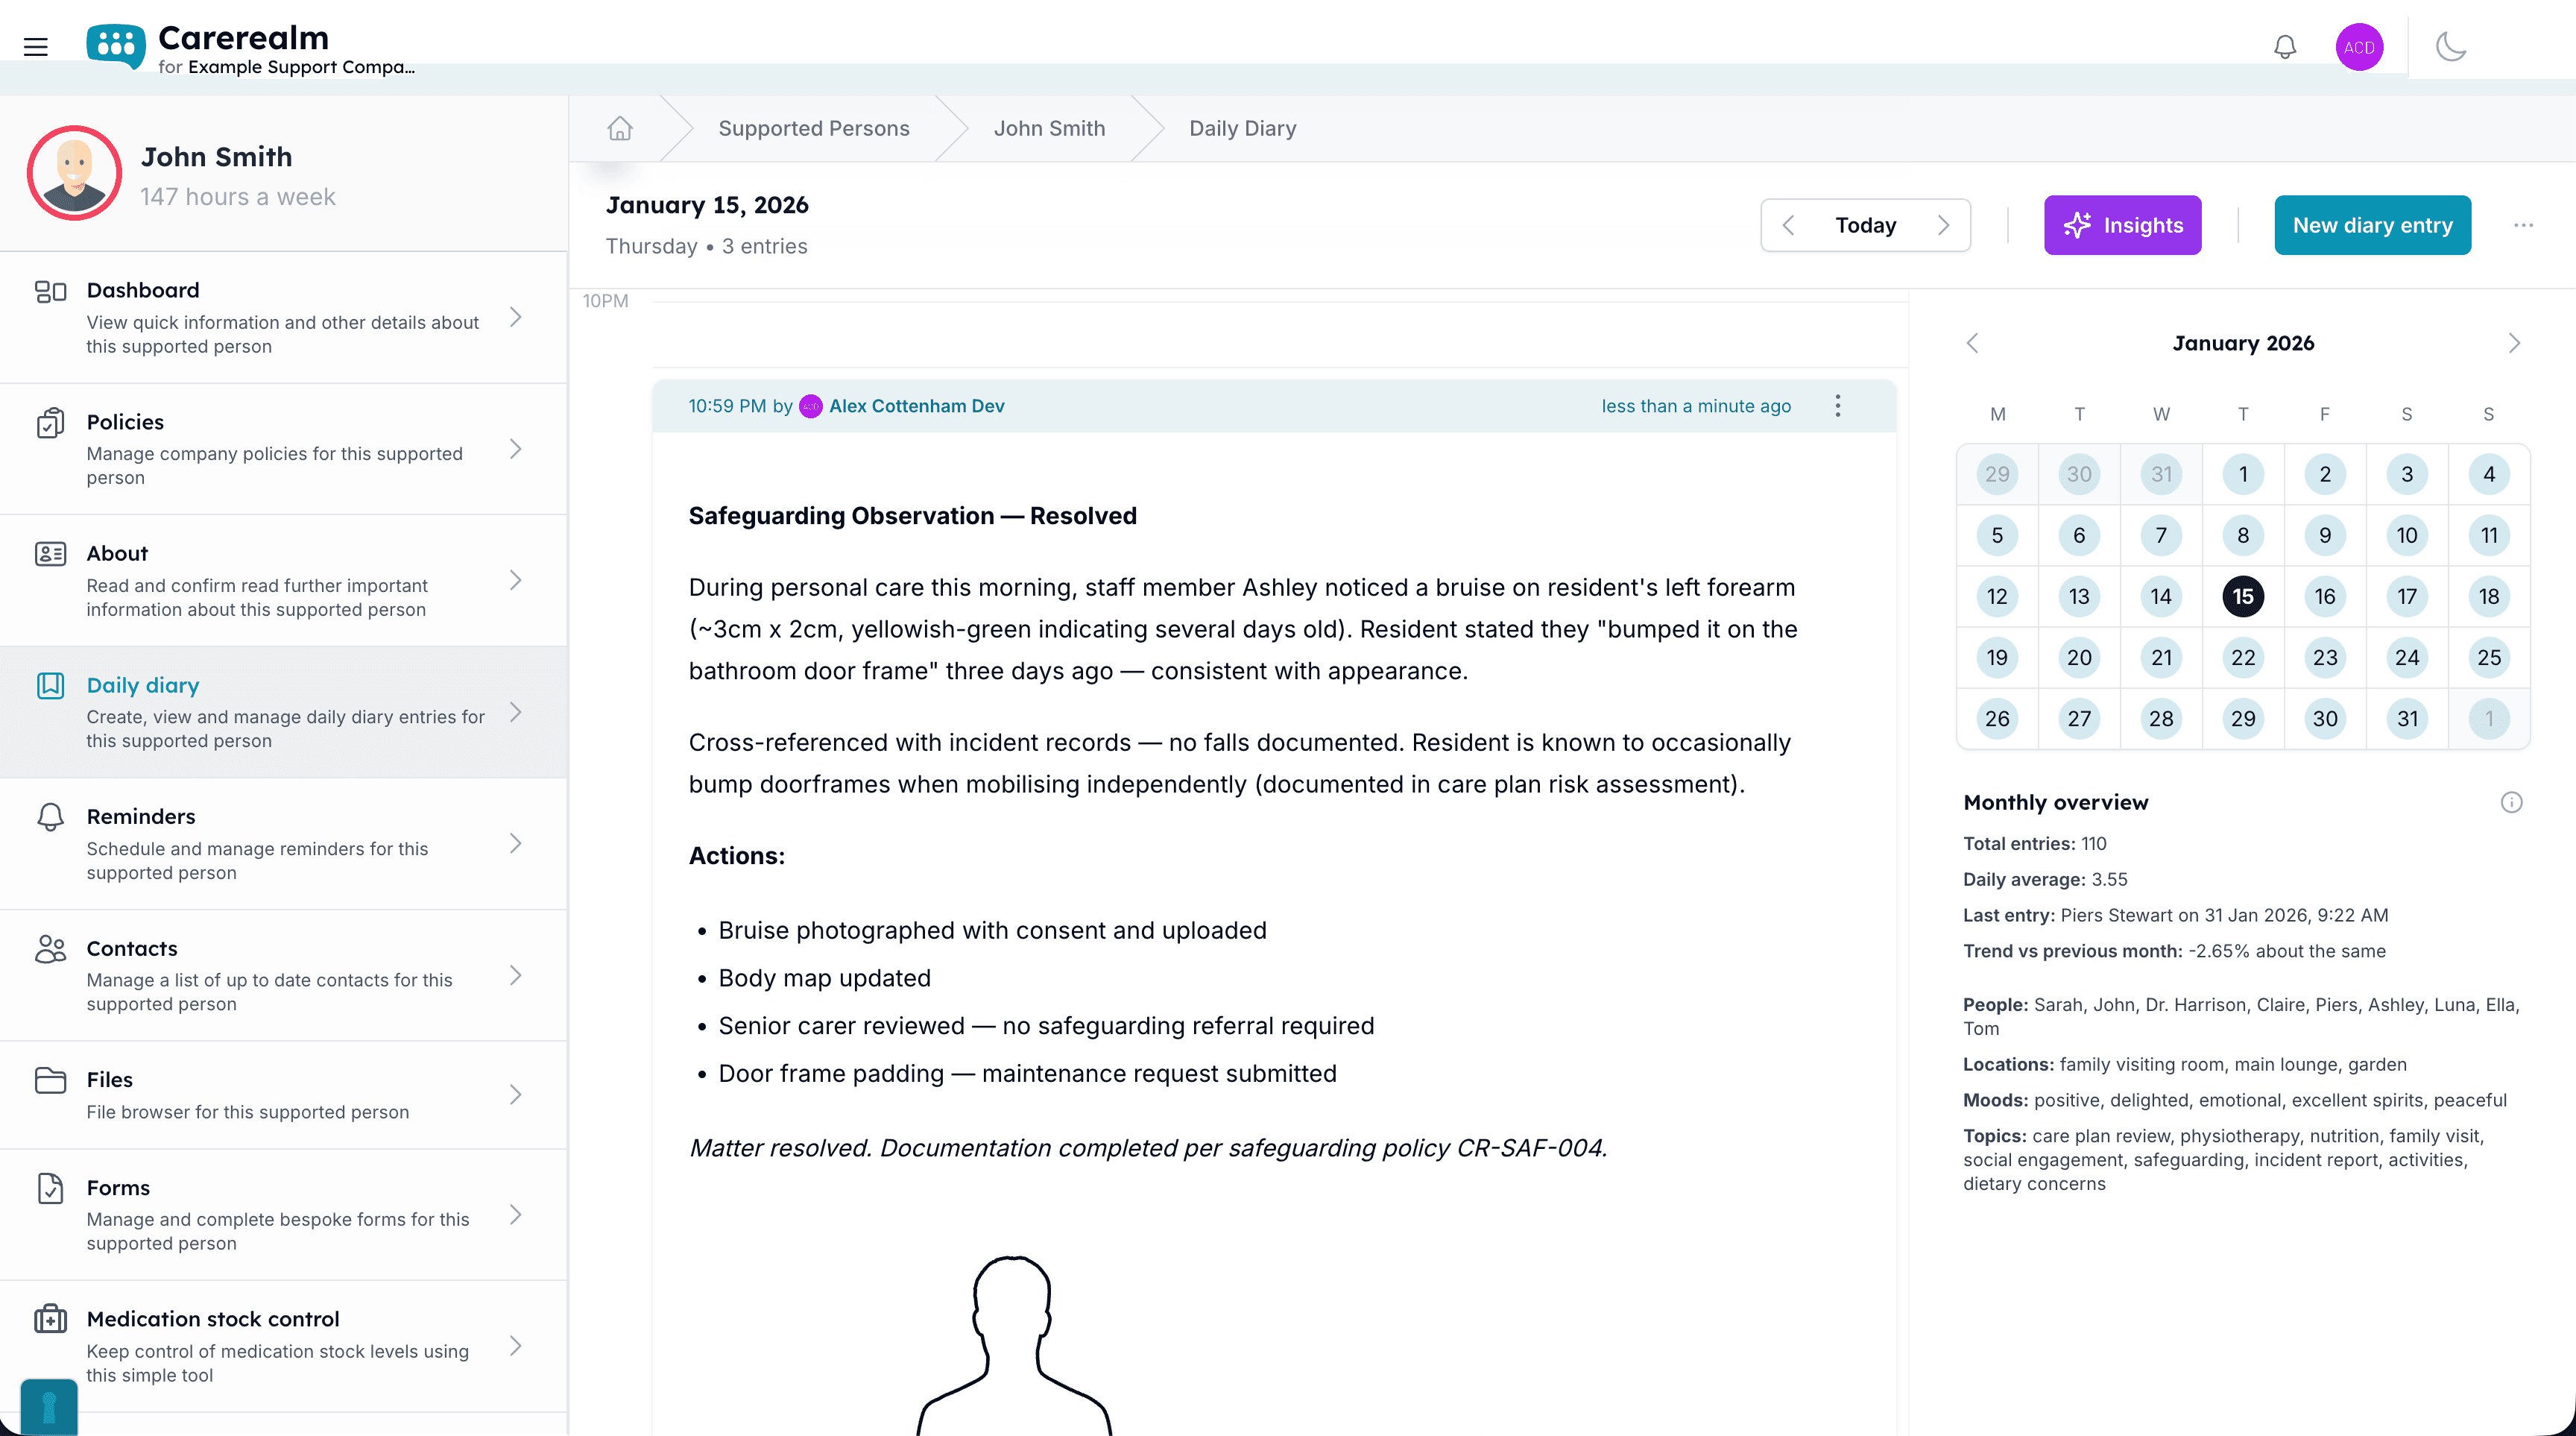Navigate to Supported Persons breadcrumb
The width and height of the screenshot is (2576, 1436).
(x=814, y=128)
